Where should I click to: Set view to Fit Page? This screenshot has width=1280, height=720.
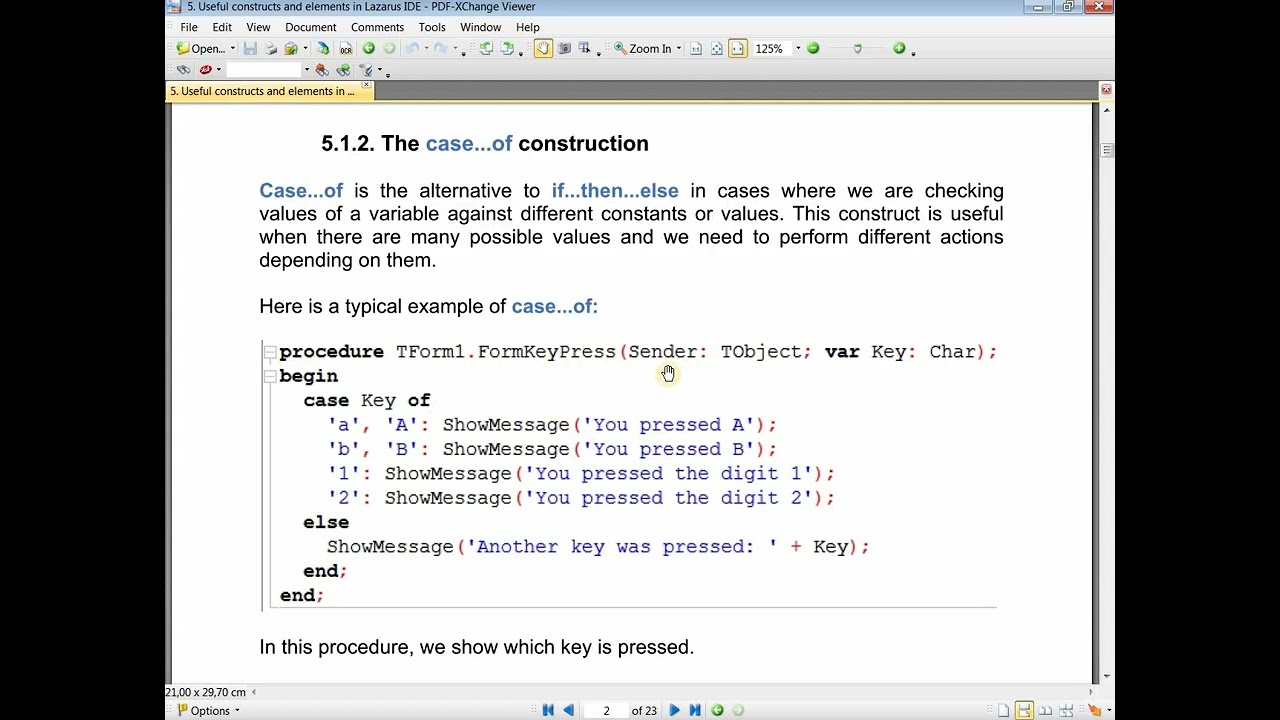[x=717, y=48]
